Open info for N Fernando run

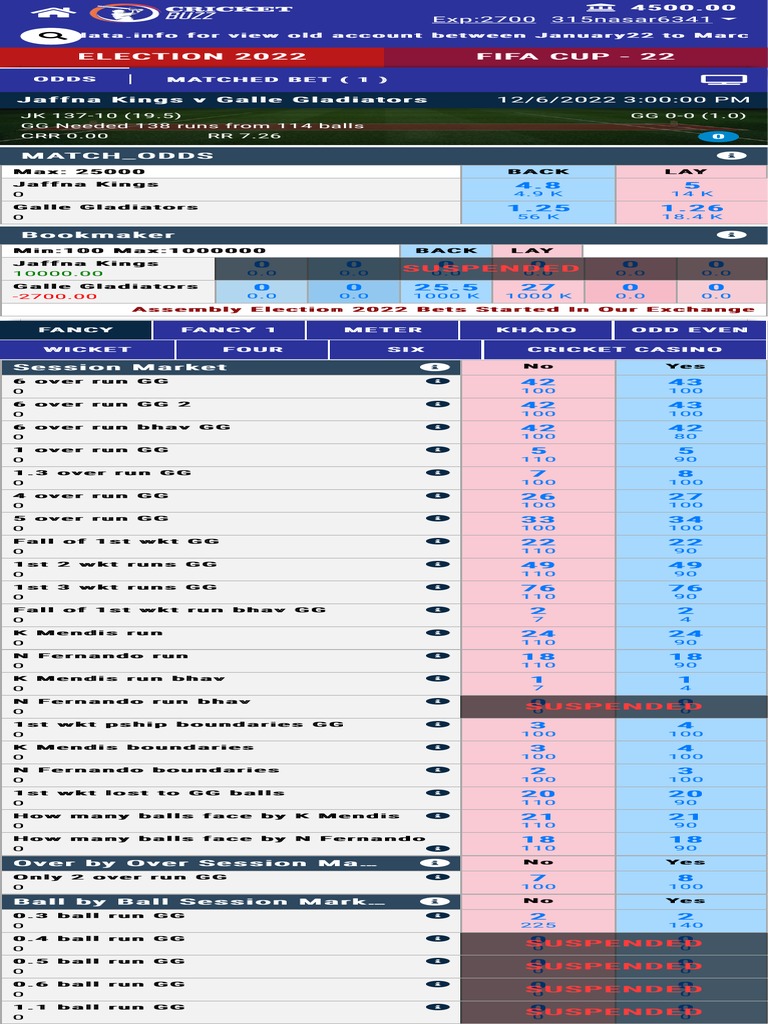[438, 656]
